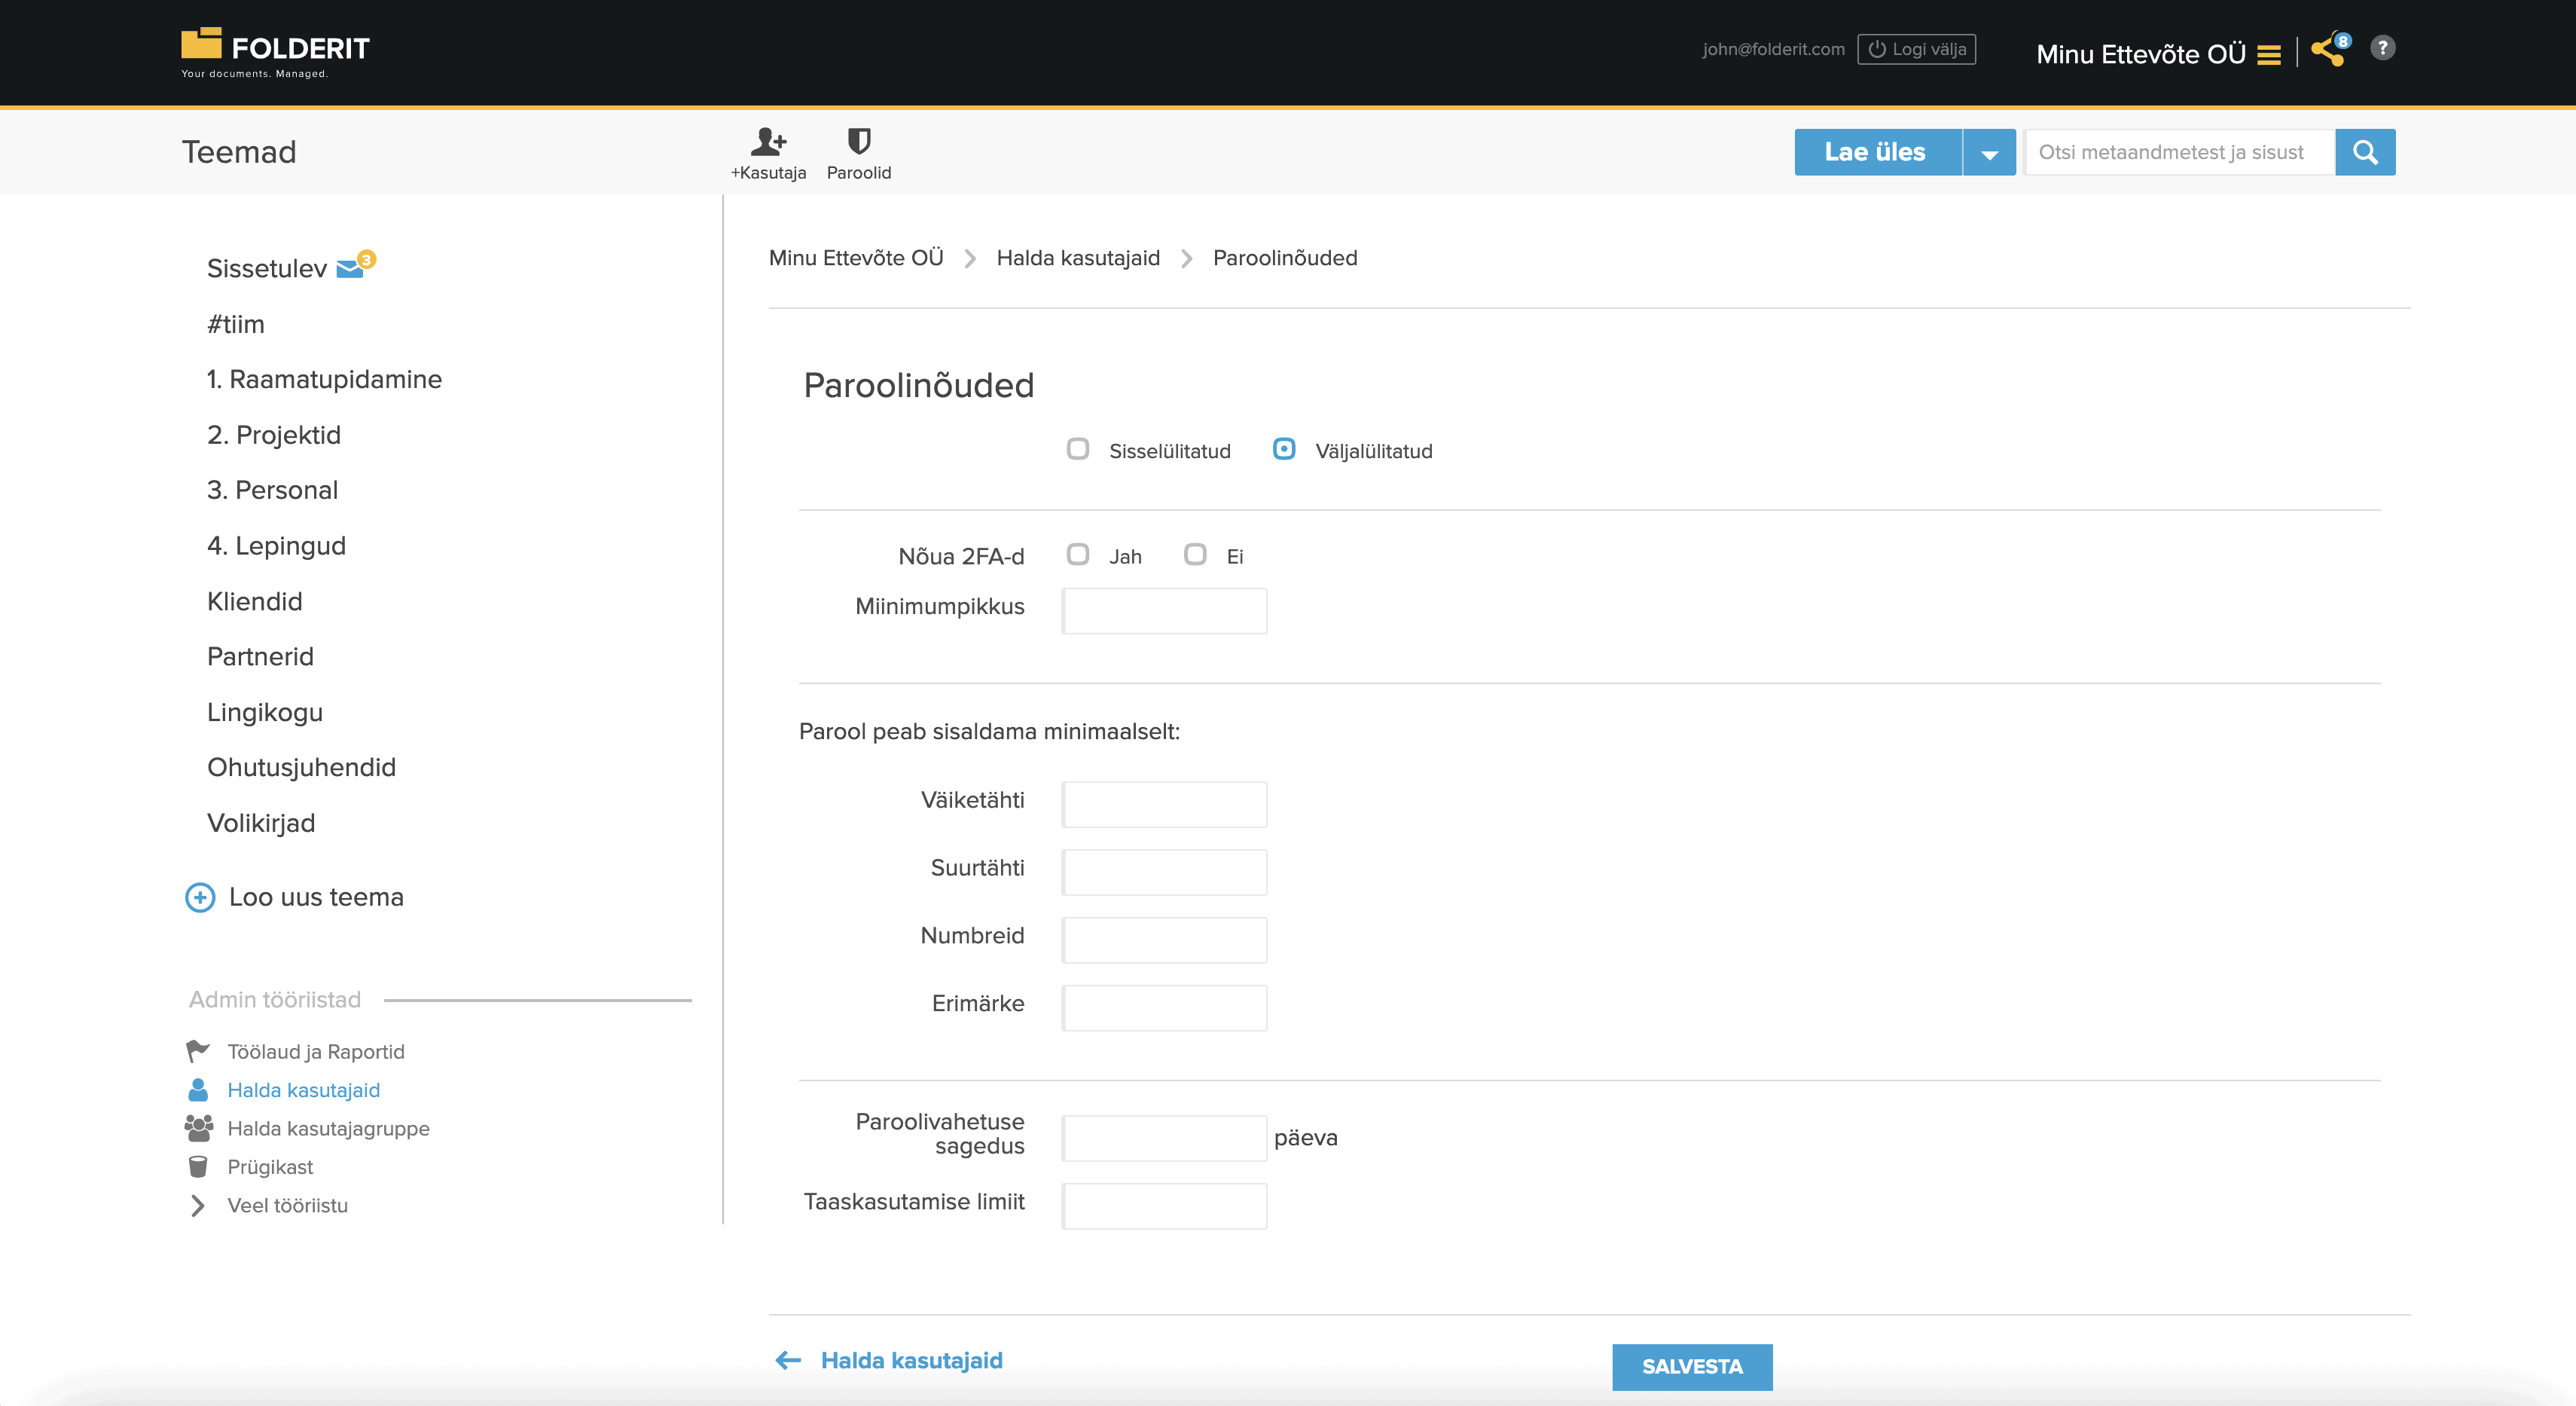Open 3. Personal topic
2576x1406 pixels.
(272, 490)
